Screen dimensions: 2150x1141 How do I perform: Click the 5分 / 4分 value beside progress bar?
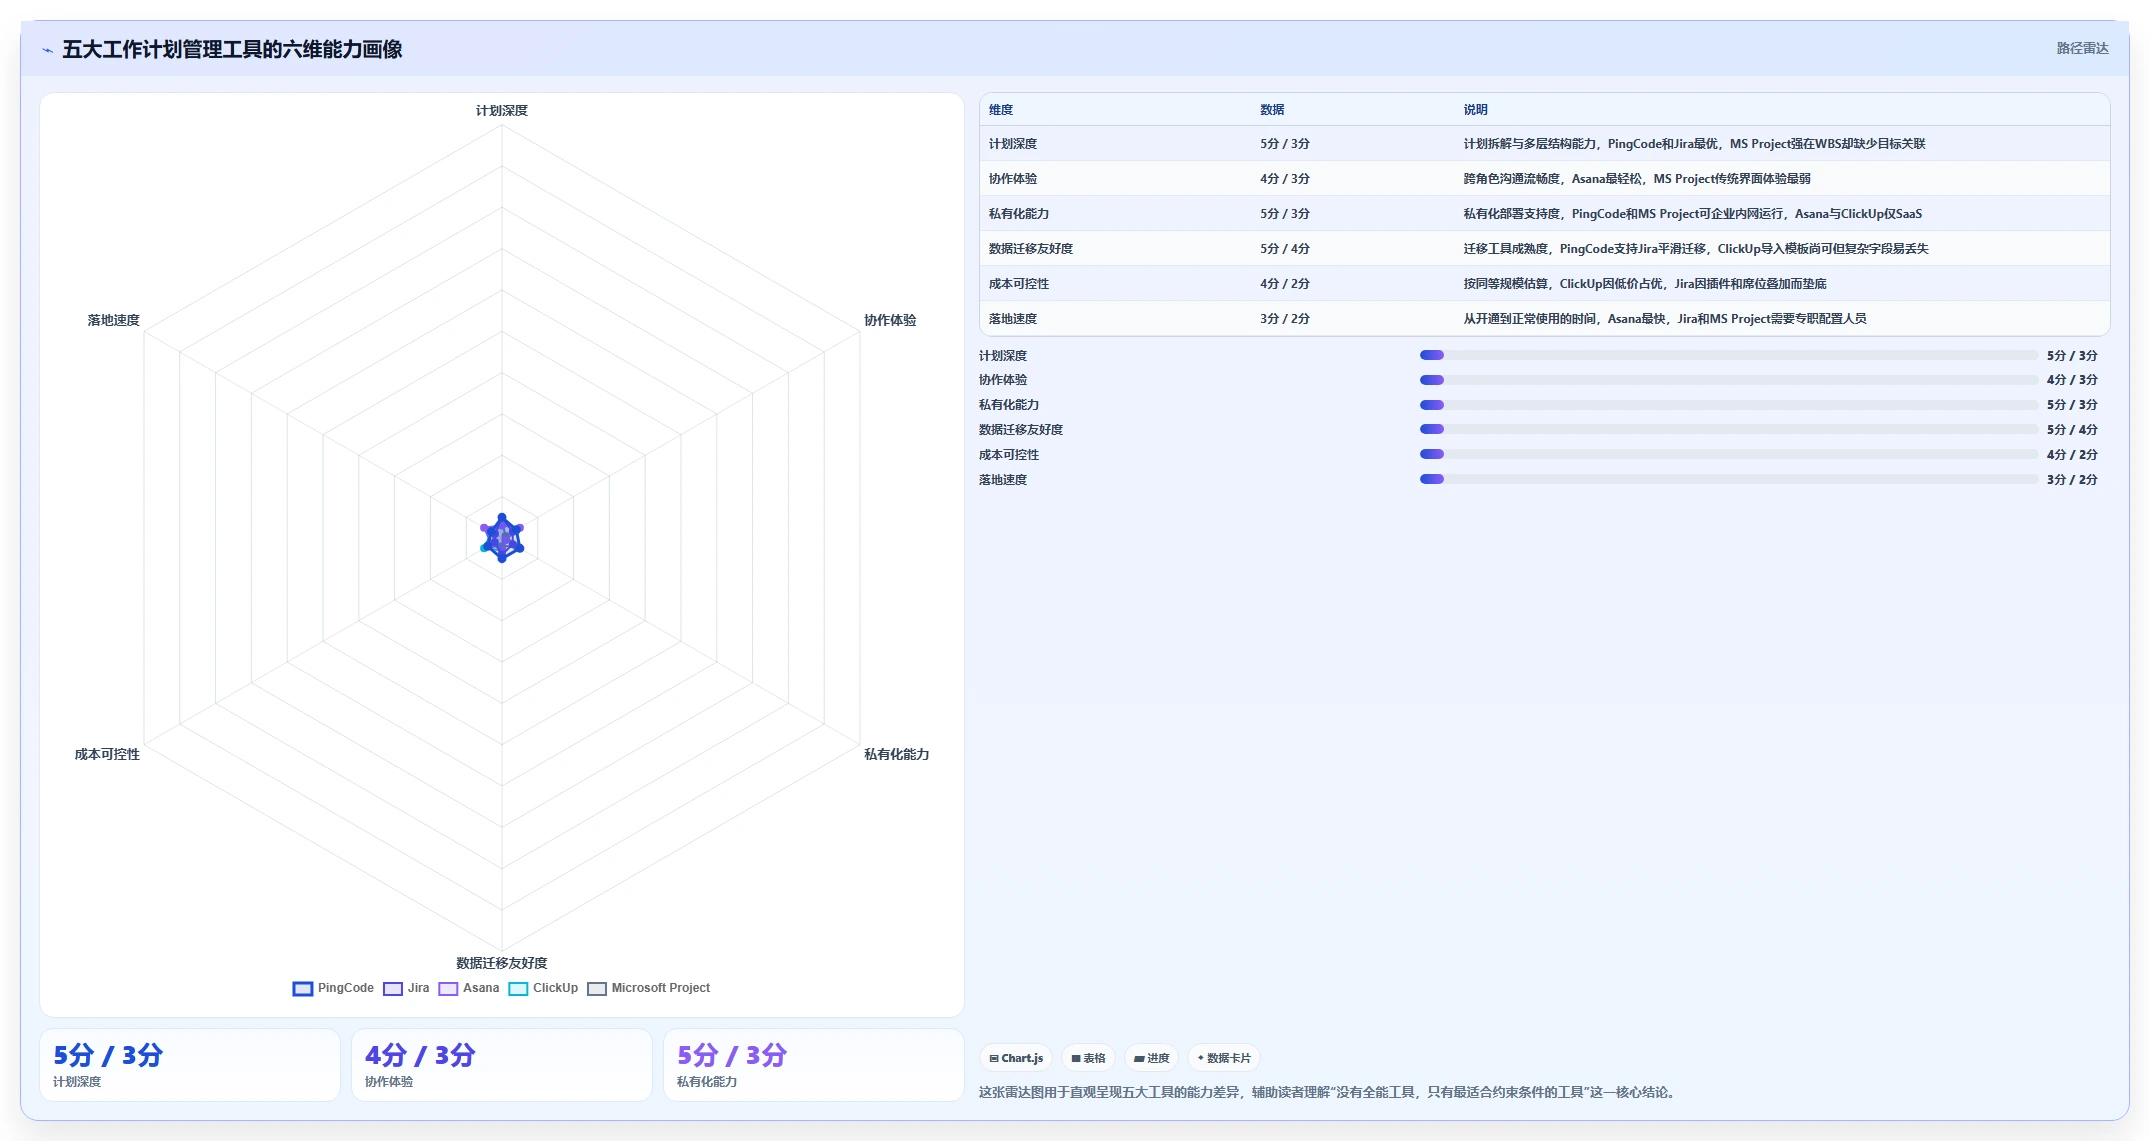pos(2072,430)
